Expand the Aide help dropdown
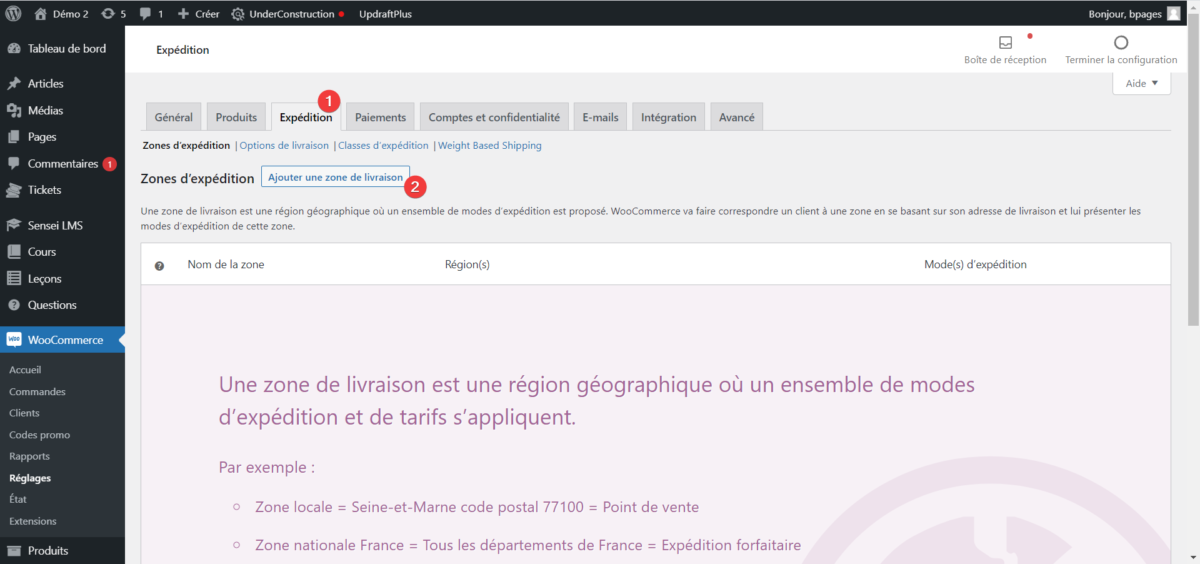 click(x=1141, y=84)
